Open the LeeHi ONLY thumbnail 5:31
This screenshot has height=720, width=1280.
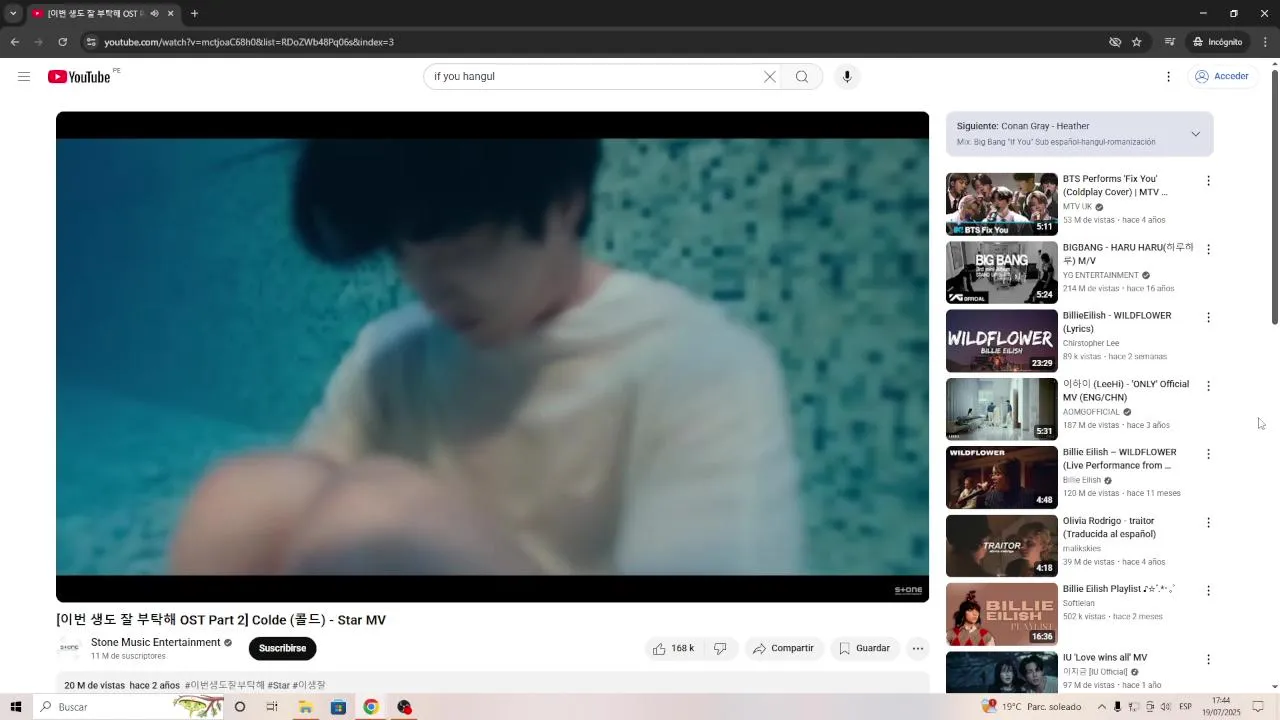[x=1002, y=409]
